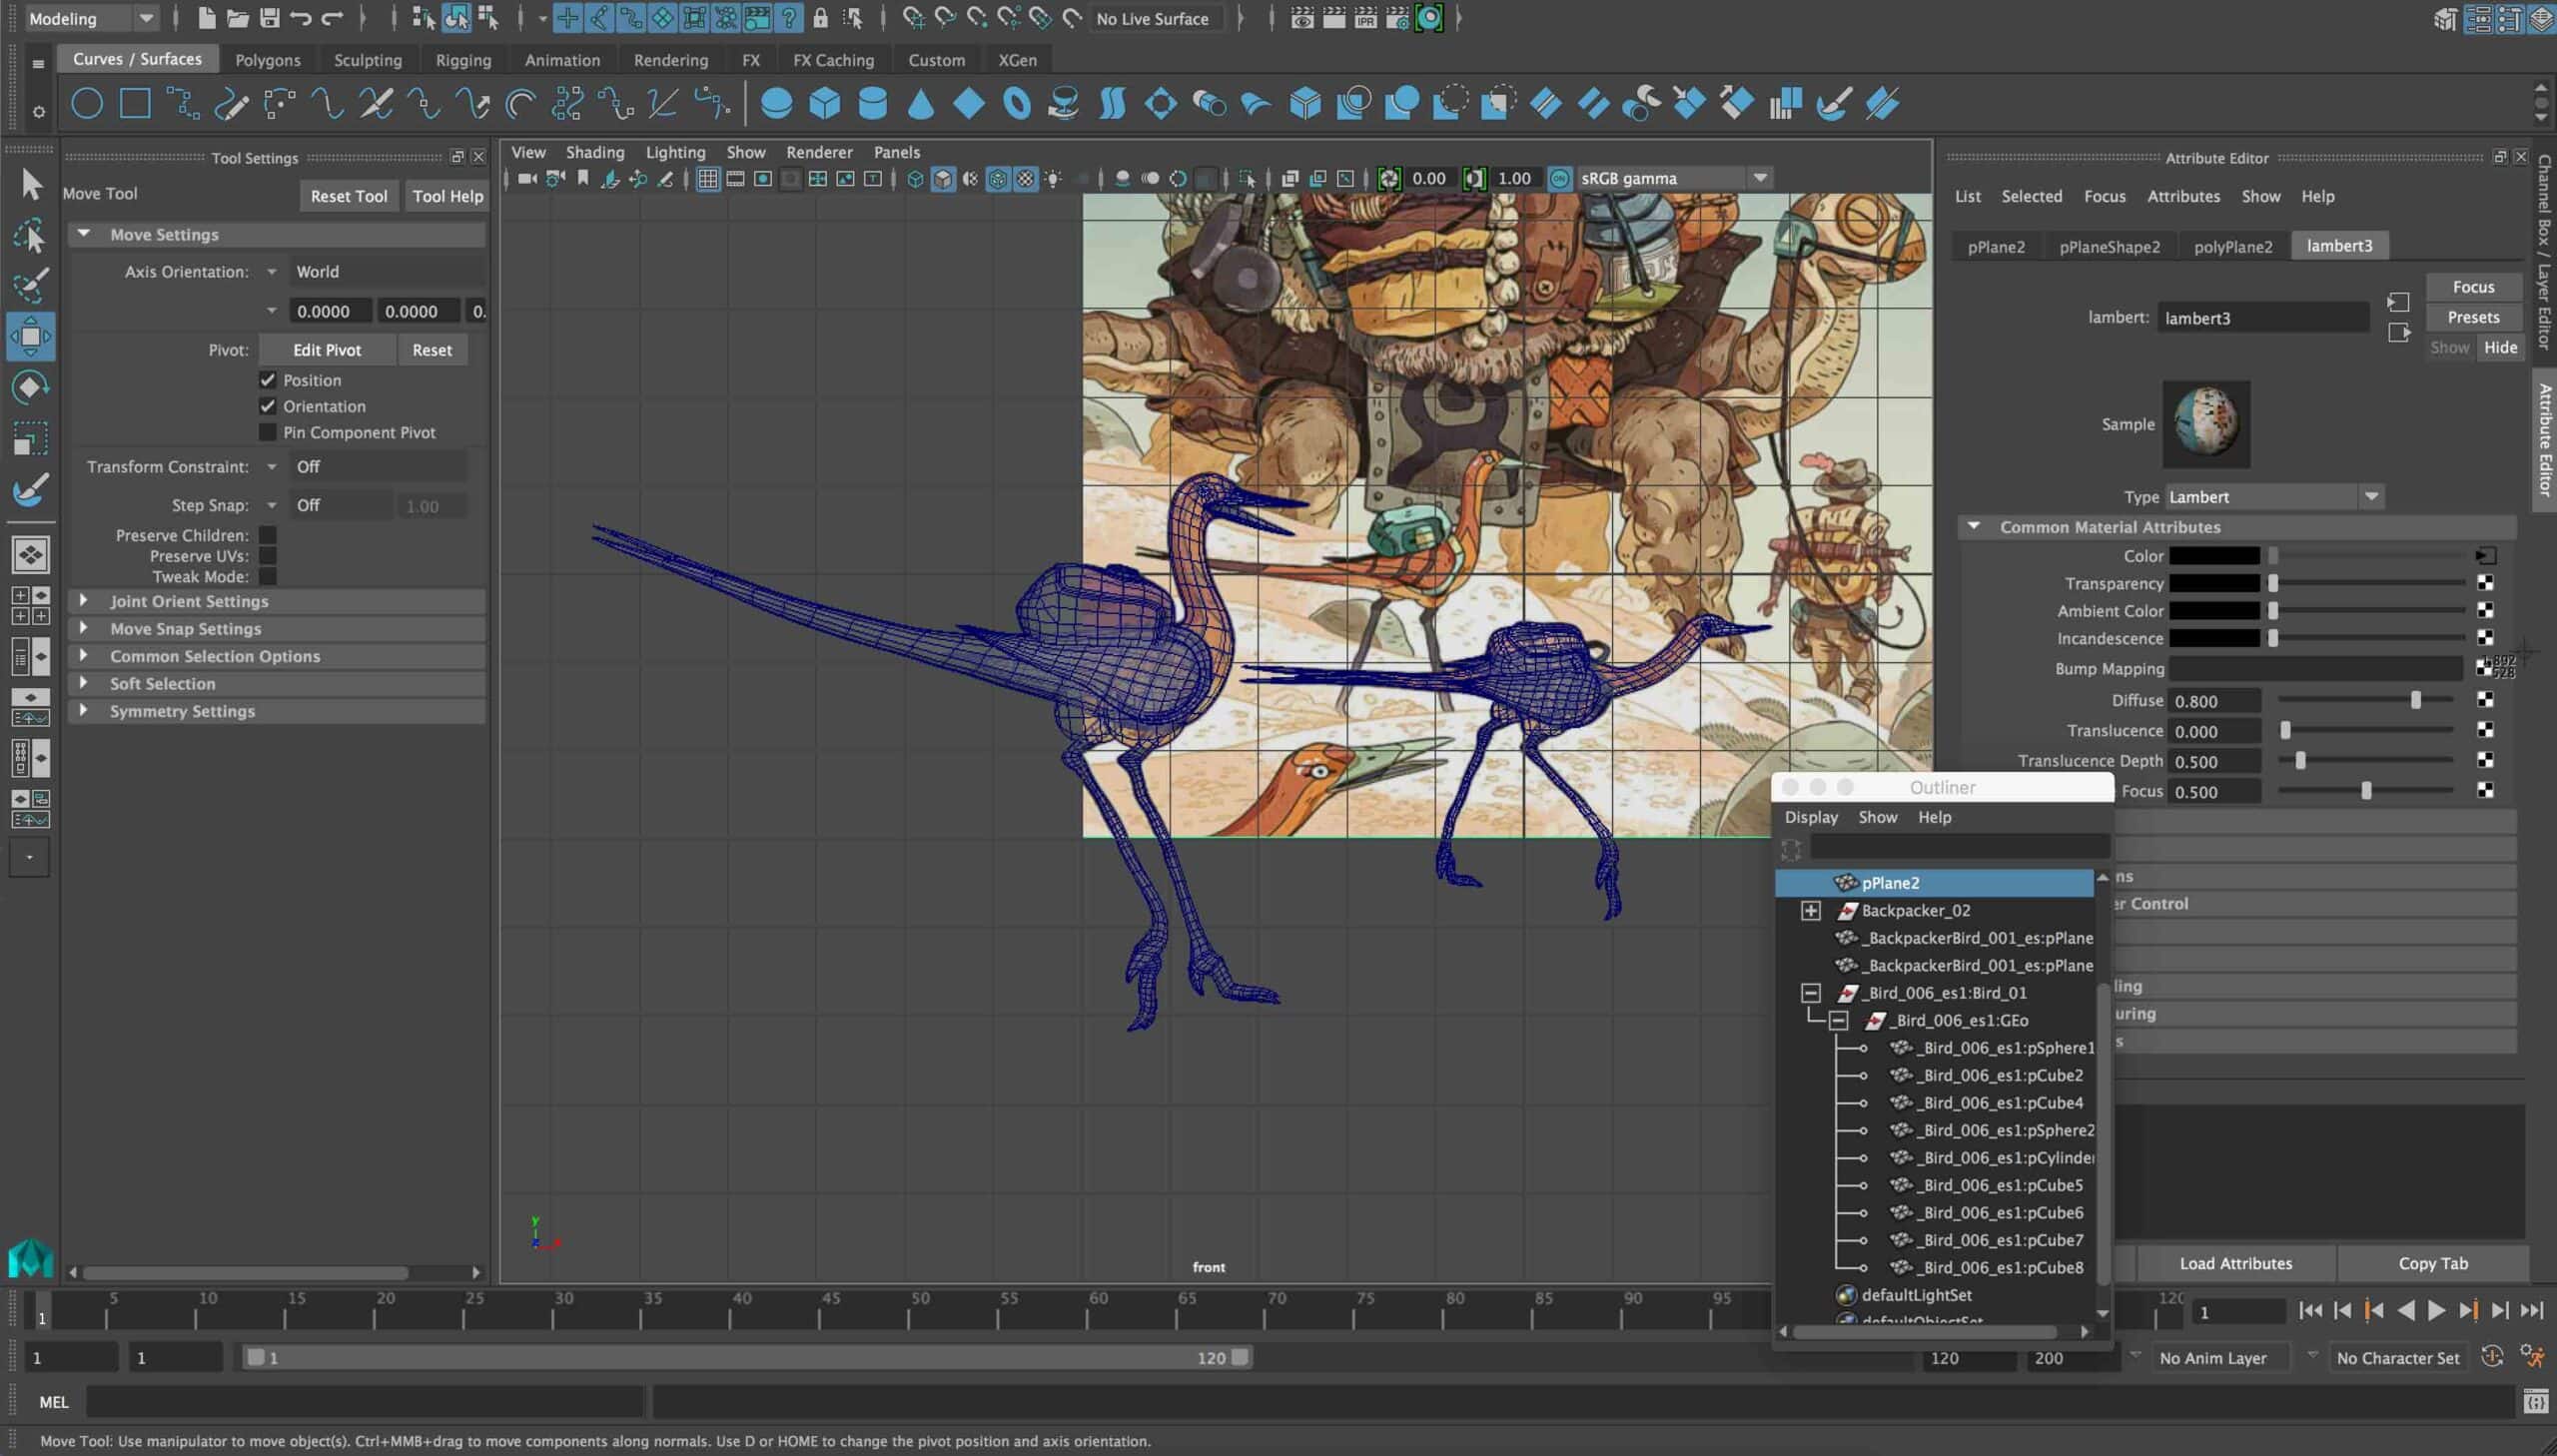Click the Diffuse slider handle
This screenshot has height=1456, width=2557.
tap(2415, 701)
